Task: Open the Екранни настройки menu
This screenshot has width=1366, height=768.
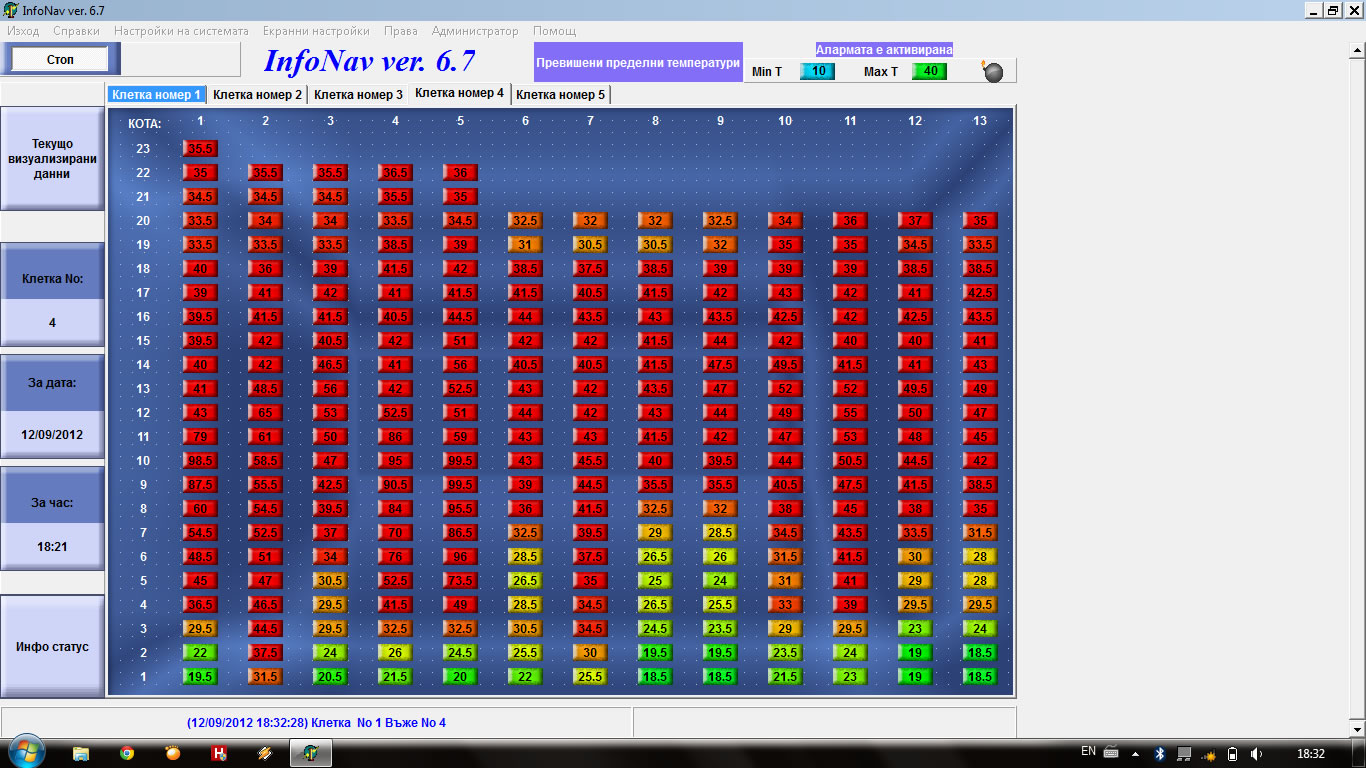Action: [x=316, y=31]
